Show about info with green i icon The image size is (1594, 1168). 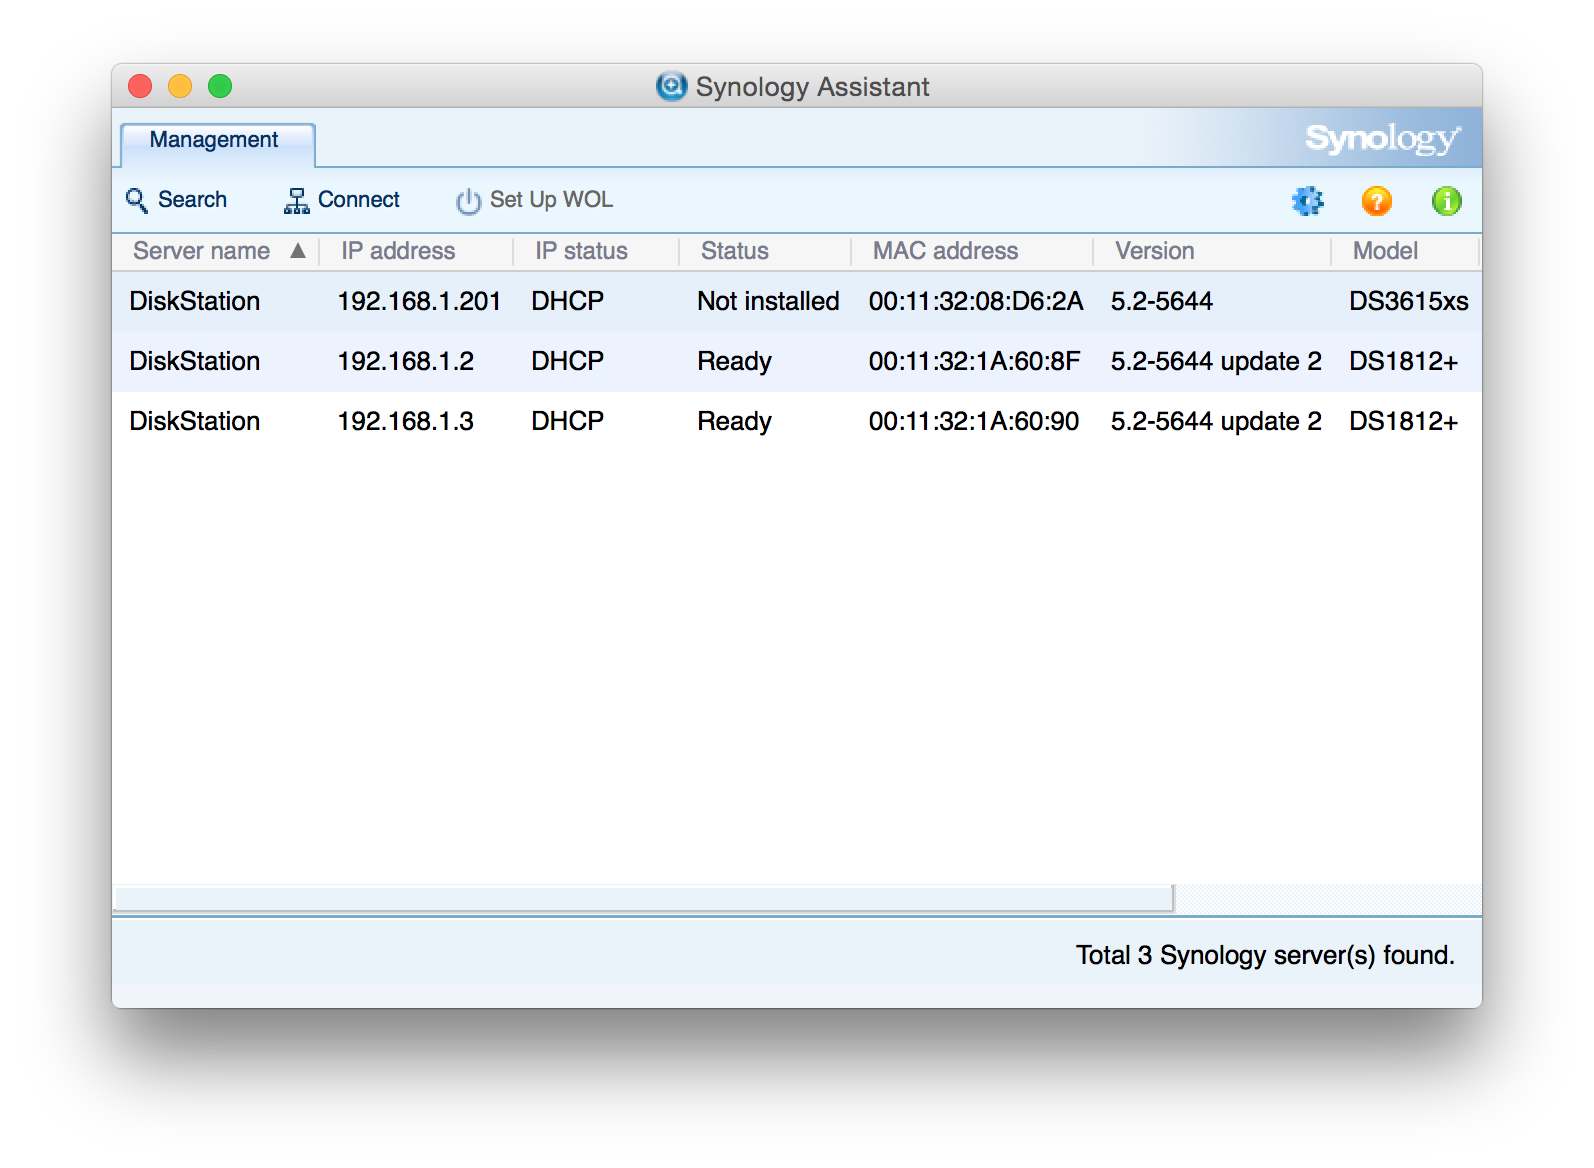[x=1446, y=201]
